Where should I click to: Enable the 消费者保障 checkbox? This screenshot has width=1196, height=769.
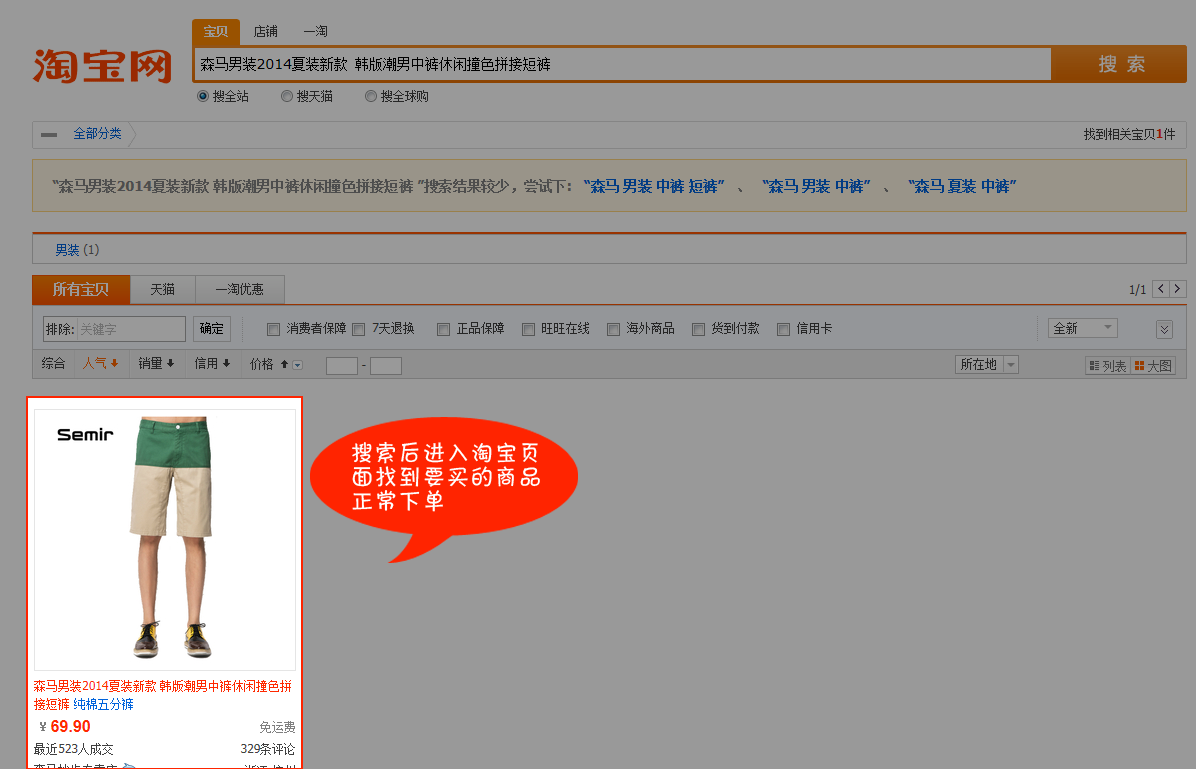coord(273,330)
